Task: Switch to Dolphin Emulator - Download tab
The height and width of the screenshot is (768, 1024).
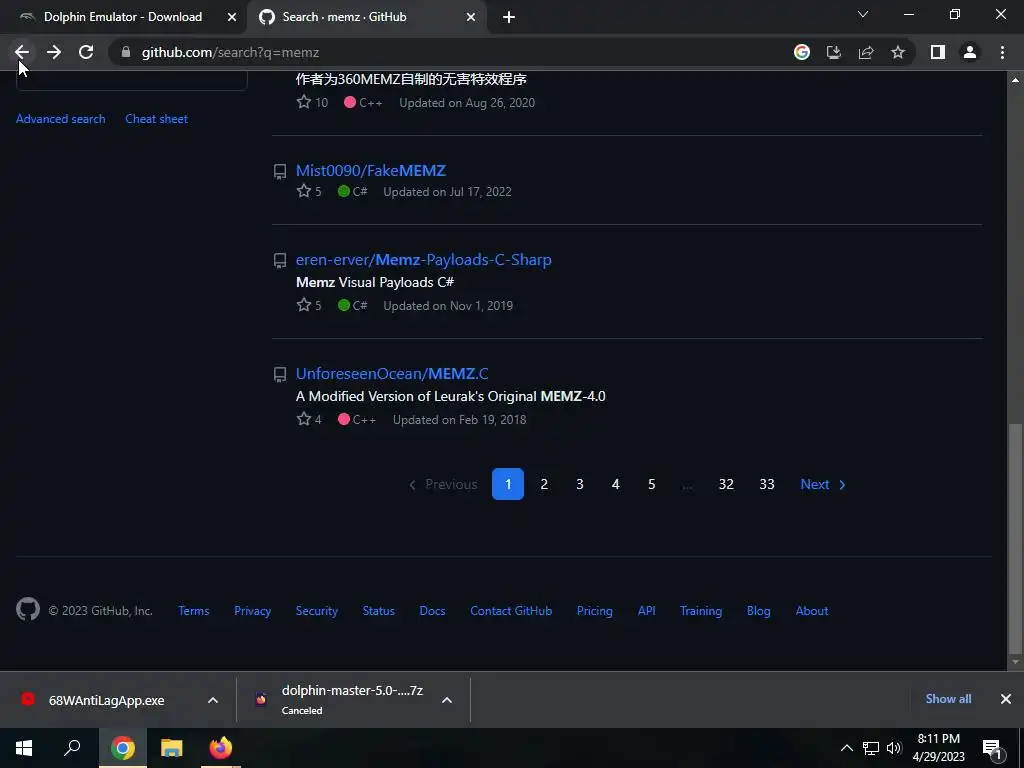Action: [123, 17]
